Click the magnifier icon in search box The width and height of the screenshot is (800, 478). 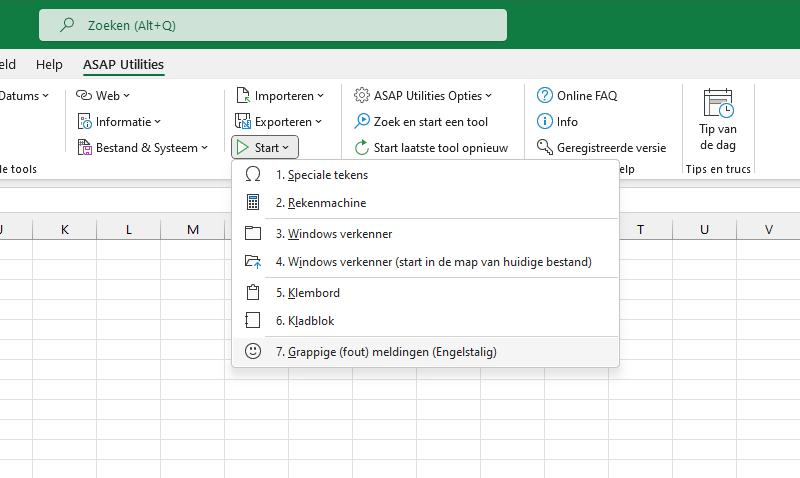67,24
